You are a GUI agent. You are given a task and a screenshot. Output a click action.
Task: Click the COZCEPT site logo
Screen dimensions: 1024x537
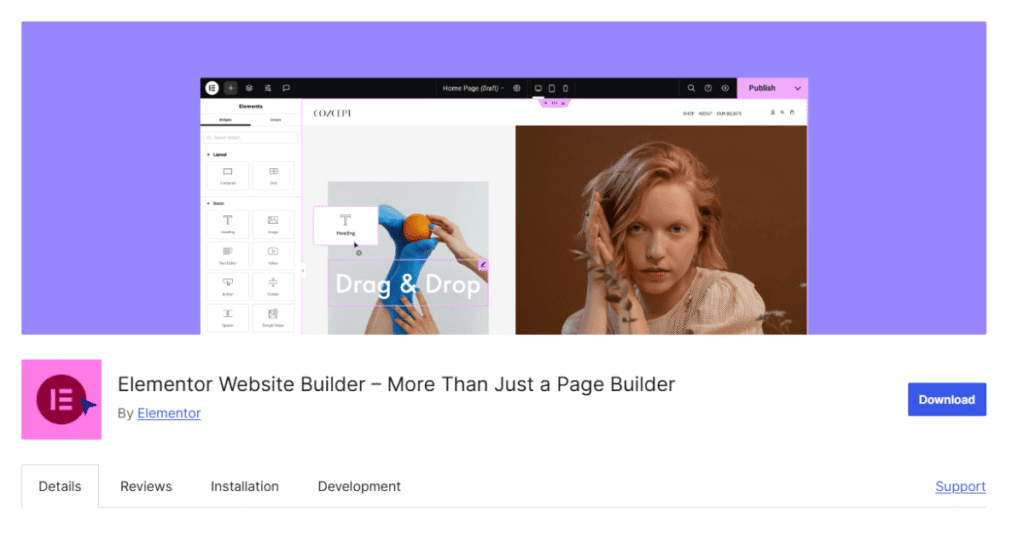click(x=332, y=113)
